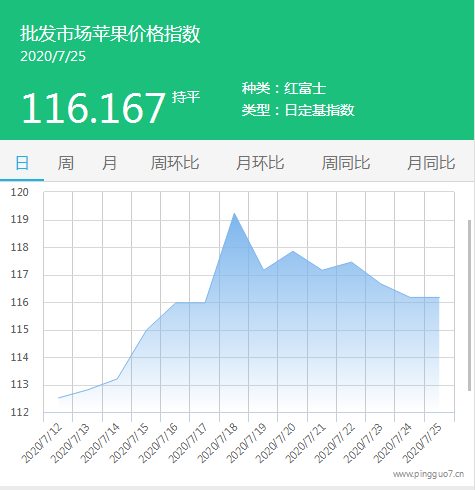Click the 2020/7/20 data point on chart
475x490 pixels.
[293, 251]
